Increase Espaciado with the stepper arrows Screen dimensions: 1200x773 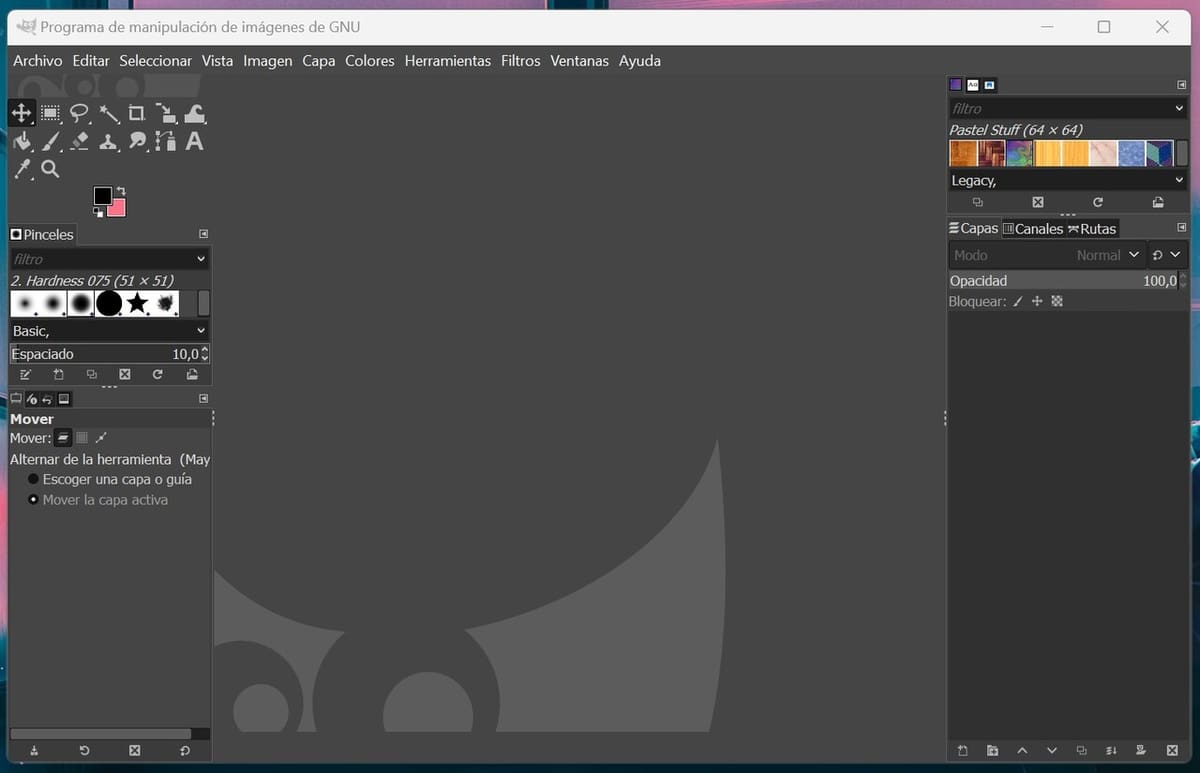pyautogui.click(x=205, y=350)
